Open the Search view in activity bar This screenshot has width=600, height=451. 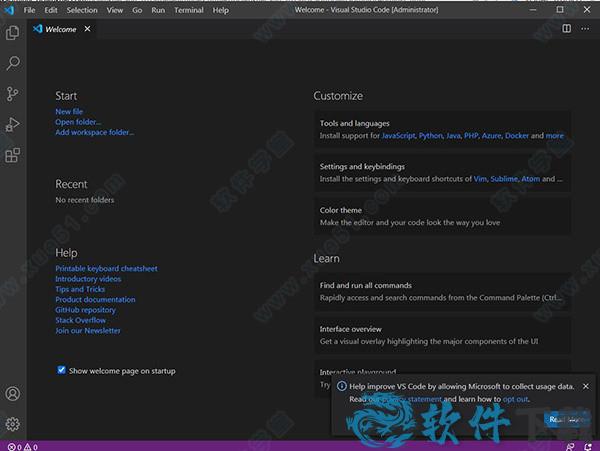pyautogui.click(x=13, y=63)
